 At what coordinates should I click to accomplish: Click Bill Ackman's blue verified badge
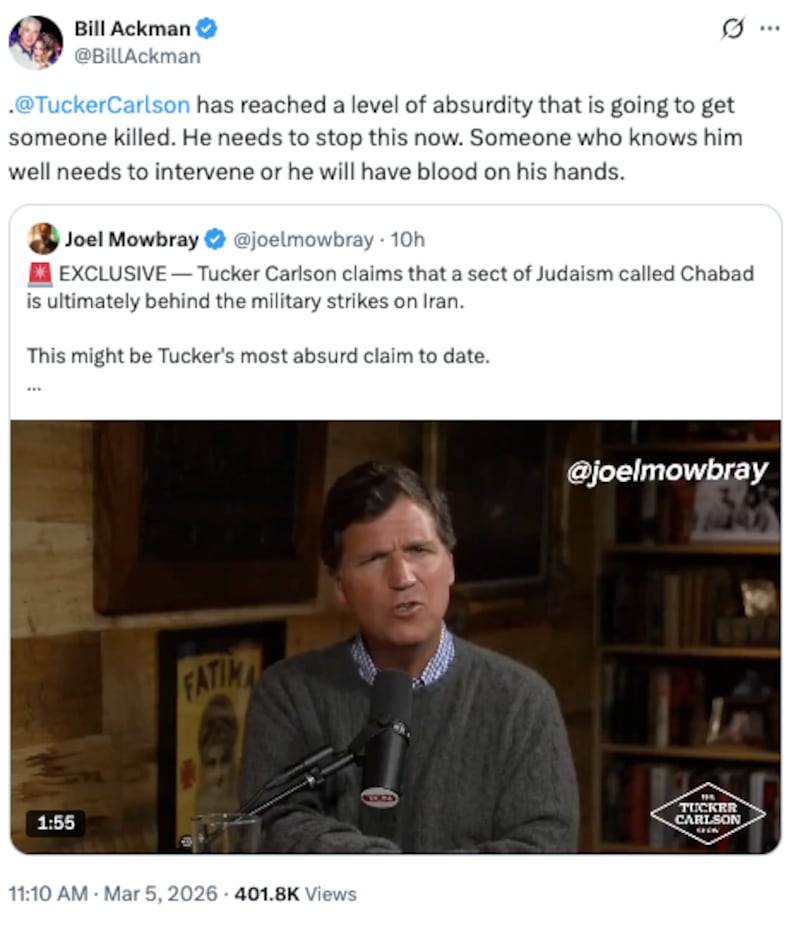(x=207, y=29)
